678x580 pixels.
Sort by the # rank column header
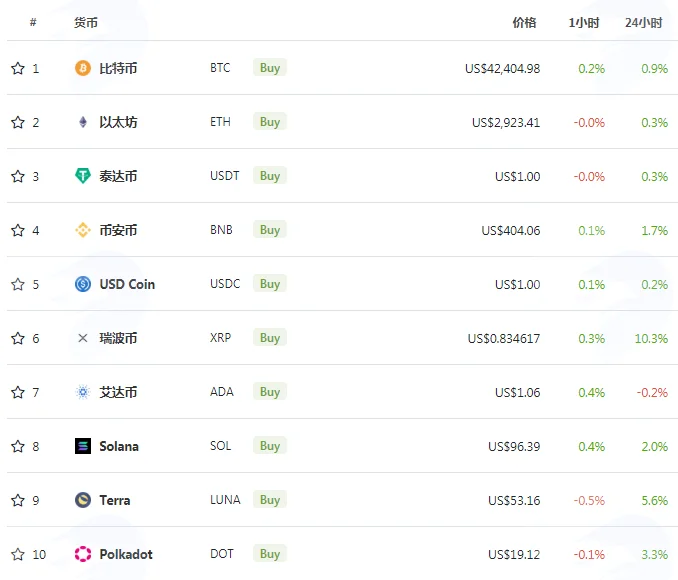[x=33, y=22]
